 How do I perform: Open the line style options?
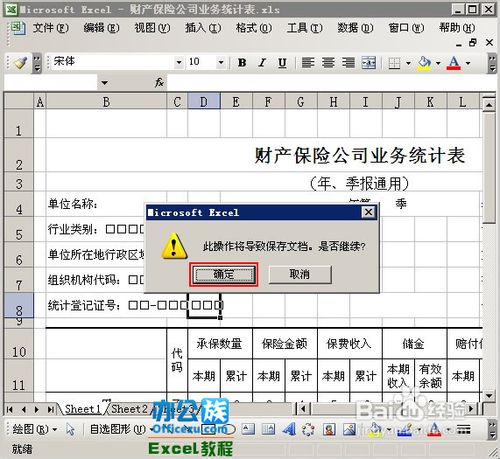(463, 429)
